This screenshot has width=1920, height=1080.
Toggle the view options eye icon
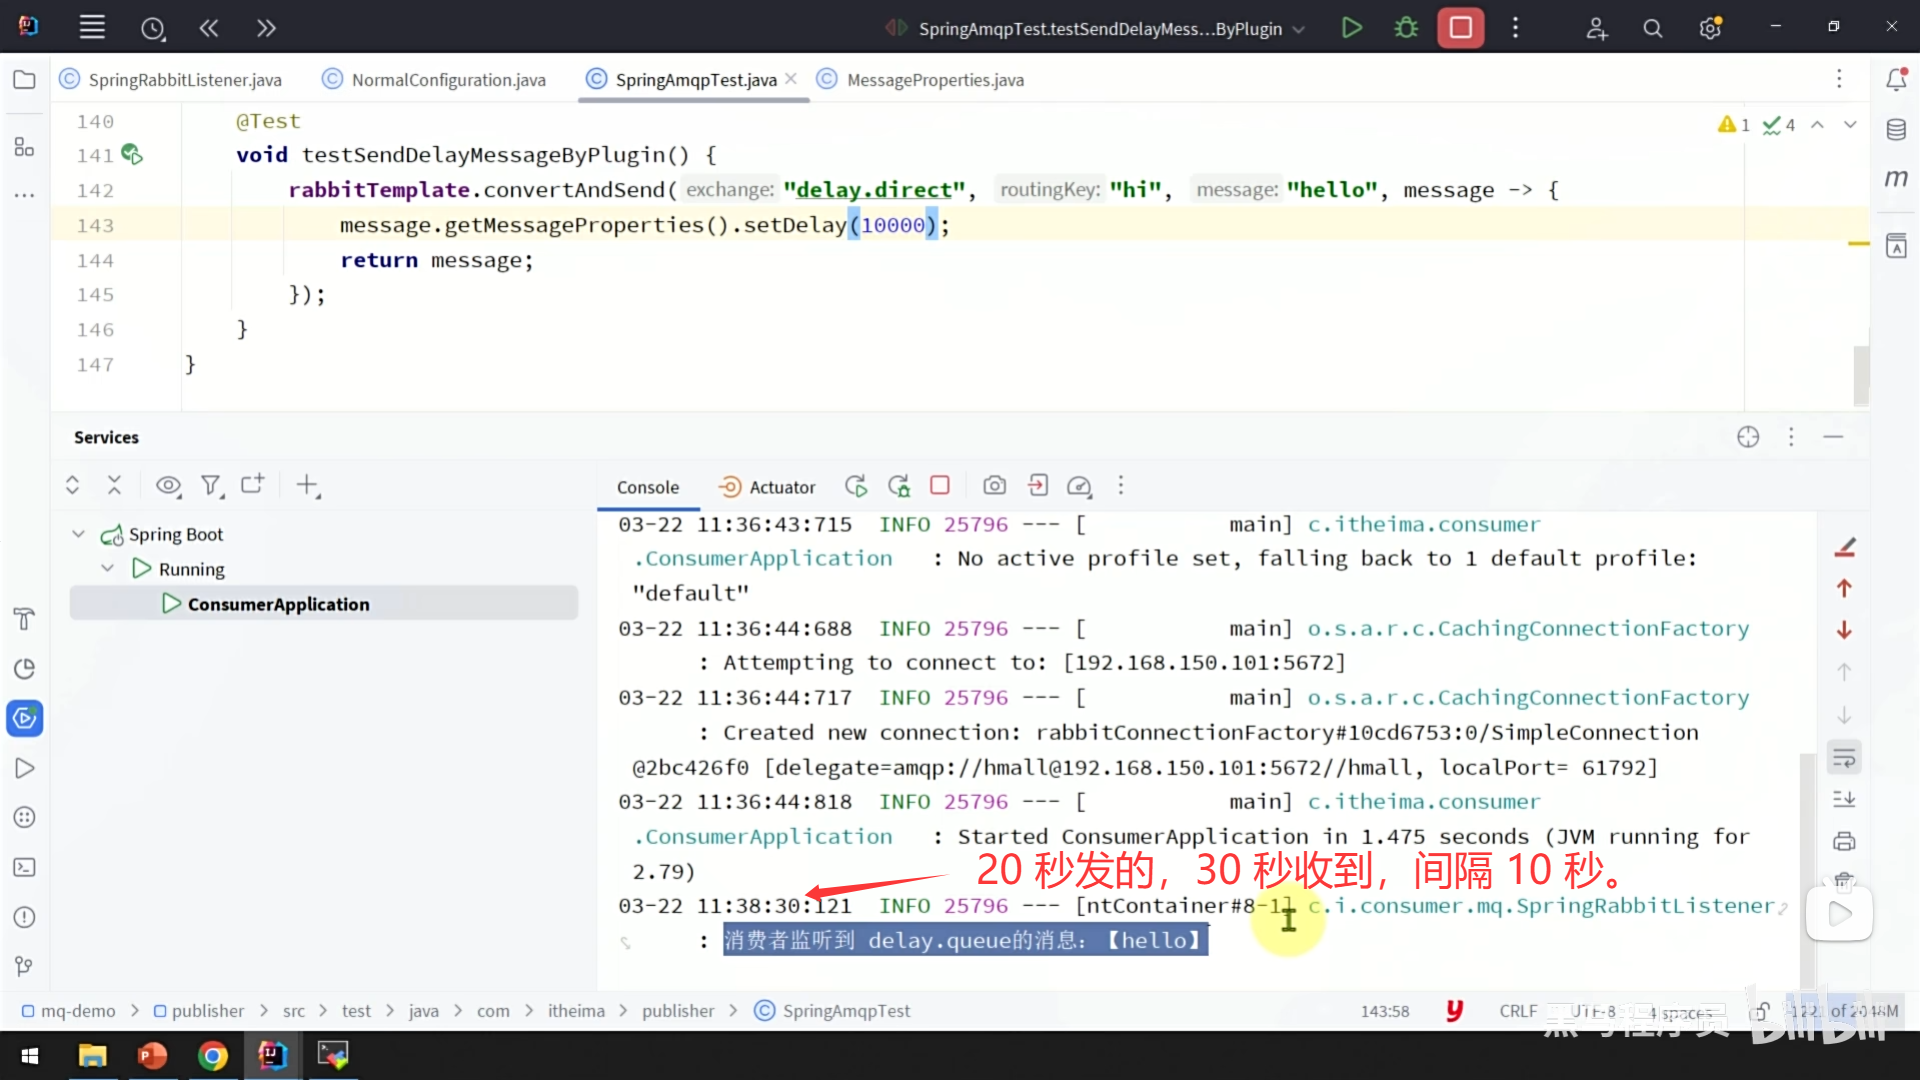168,486
